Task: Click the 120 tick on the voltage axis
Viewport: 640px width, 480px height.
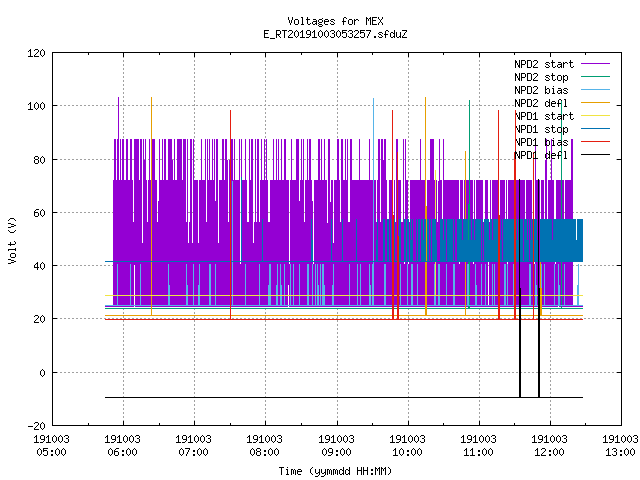Action: [36, 53]
